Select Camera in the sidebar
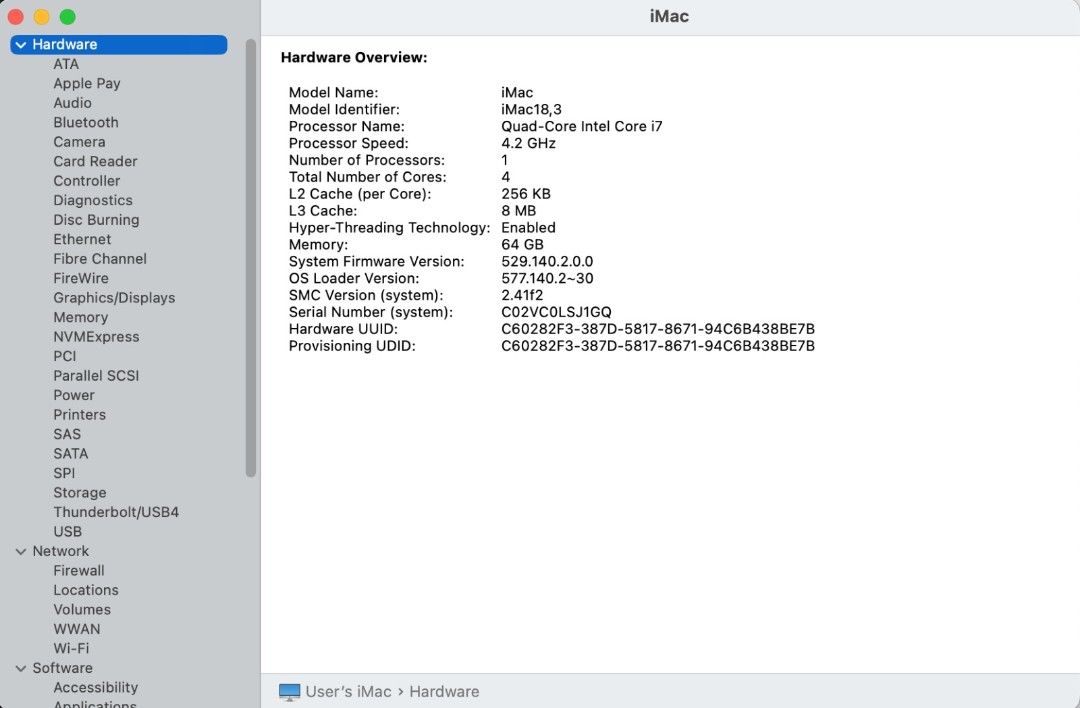Screen dimensions: 1080x708 click(79, 142)
